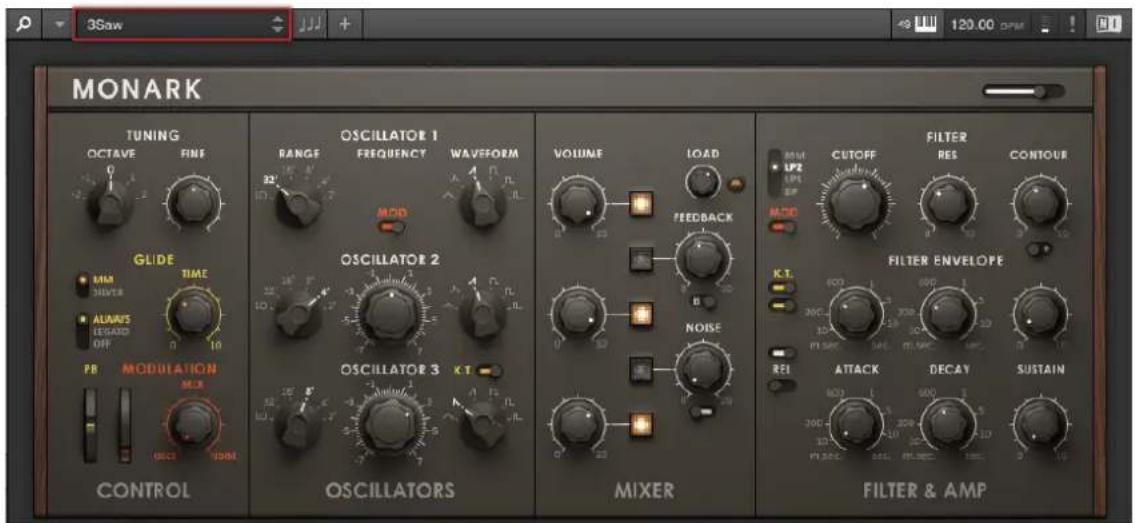Toggle the first K.T. switch below Filter K.T. label
The width and height of the screenshot is (1135, 523).
[x=783, y=289]
